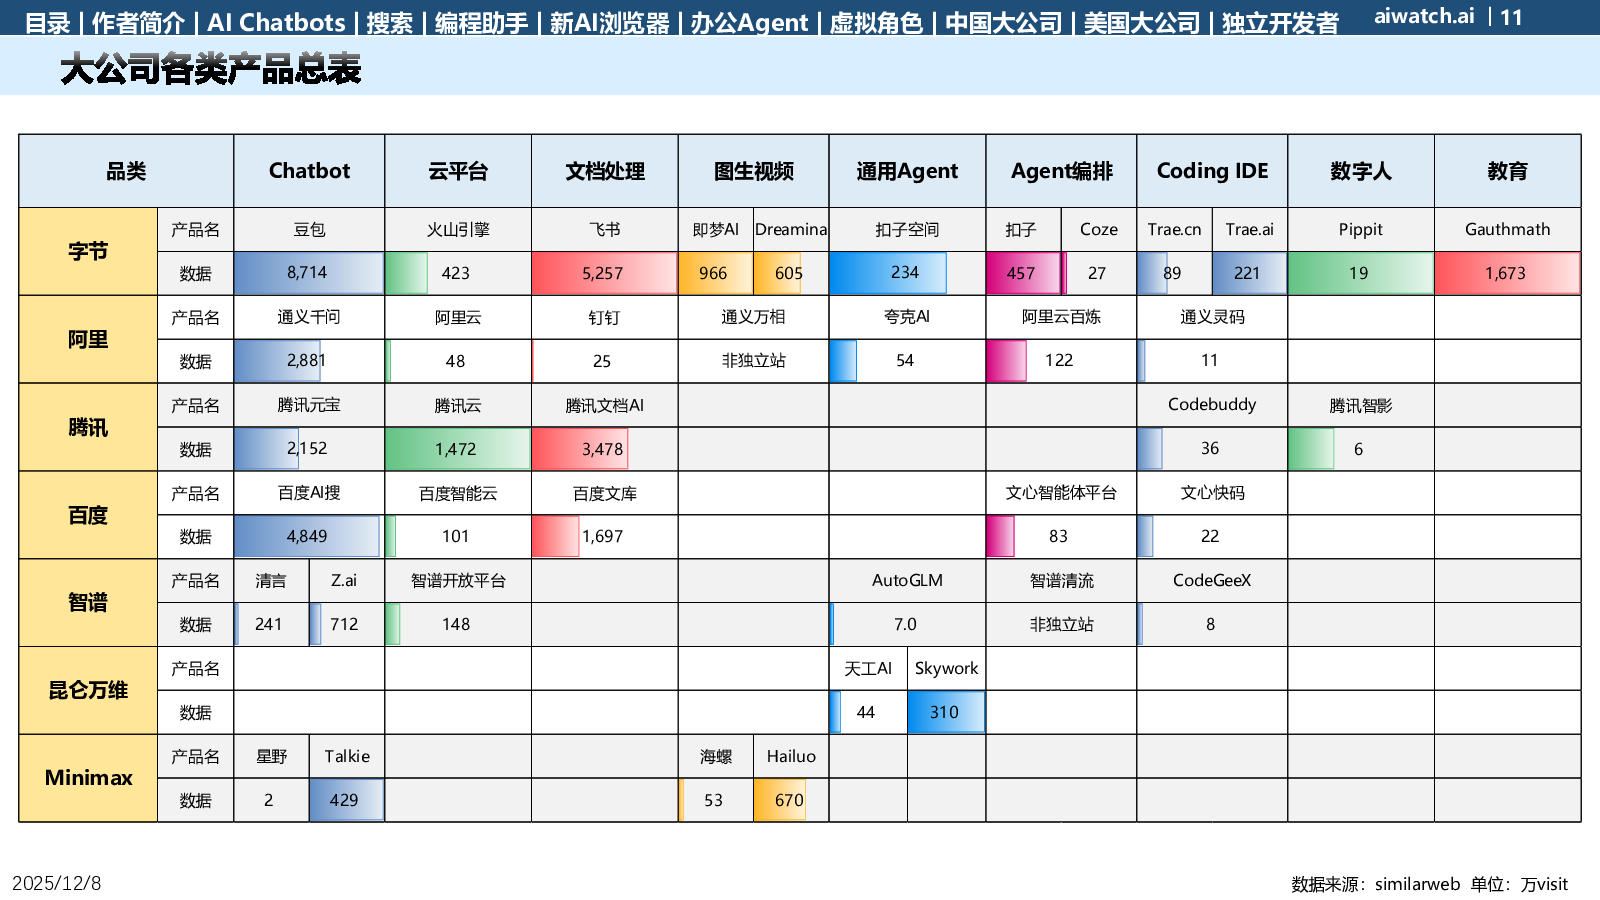
Task: Click the Gauthmath data cell showing 1,673
Action: [x=1506, y=273]
